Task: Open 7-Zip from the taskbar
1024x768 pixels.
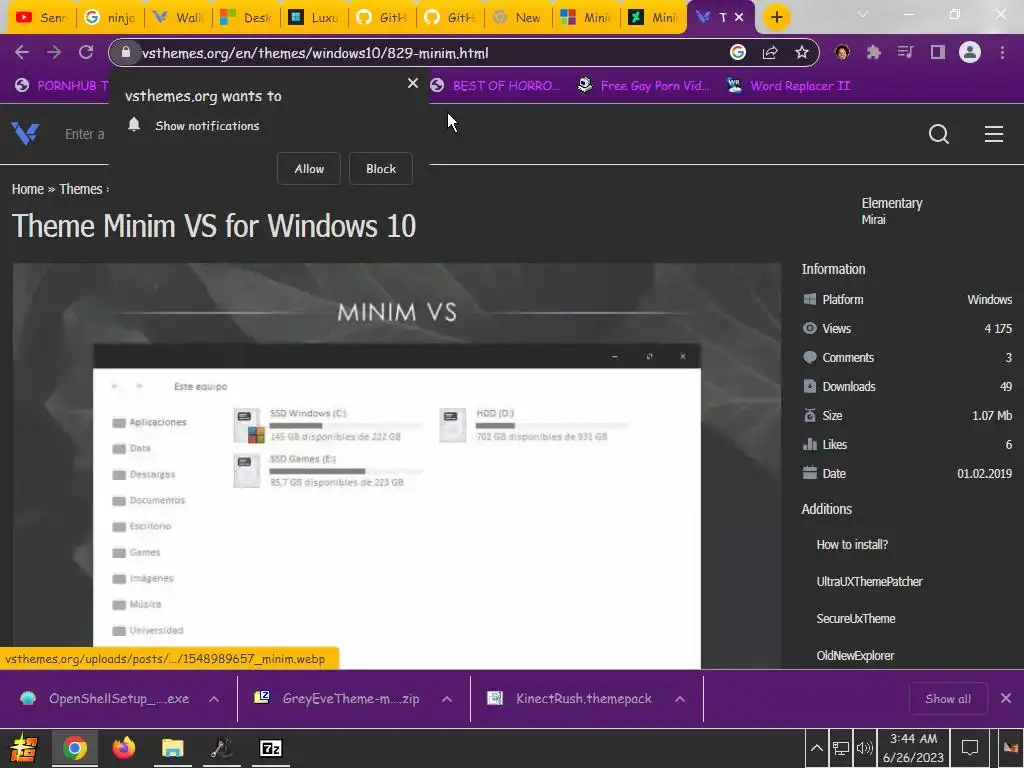Action: coord(270,748)
